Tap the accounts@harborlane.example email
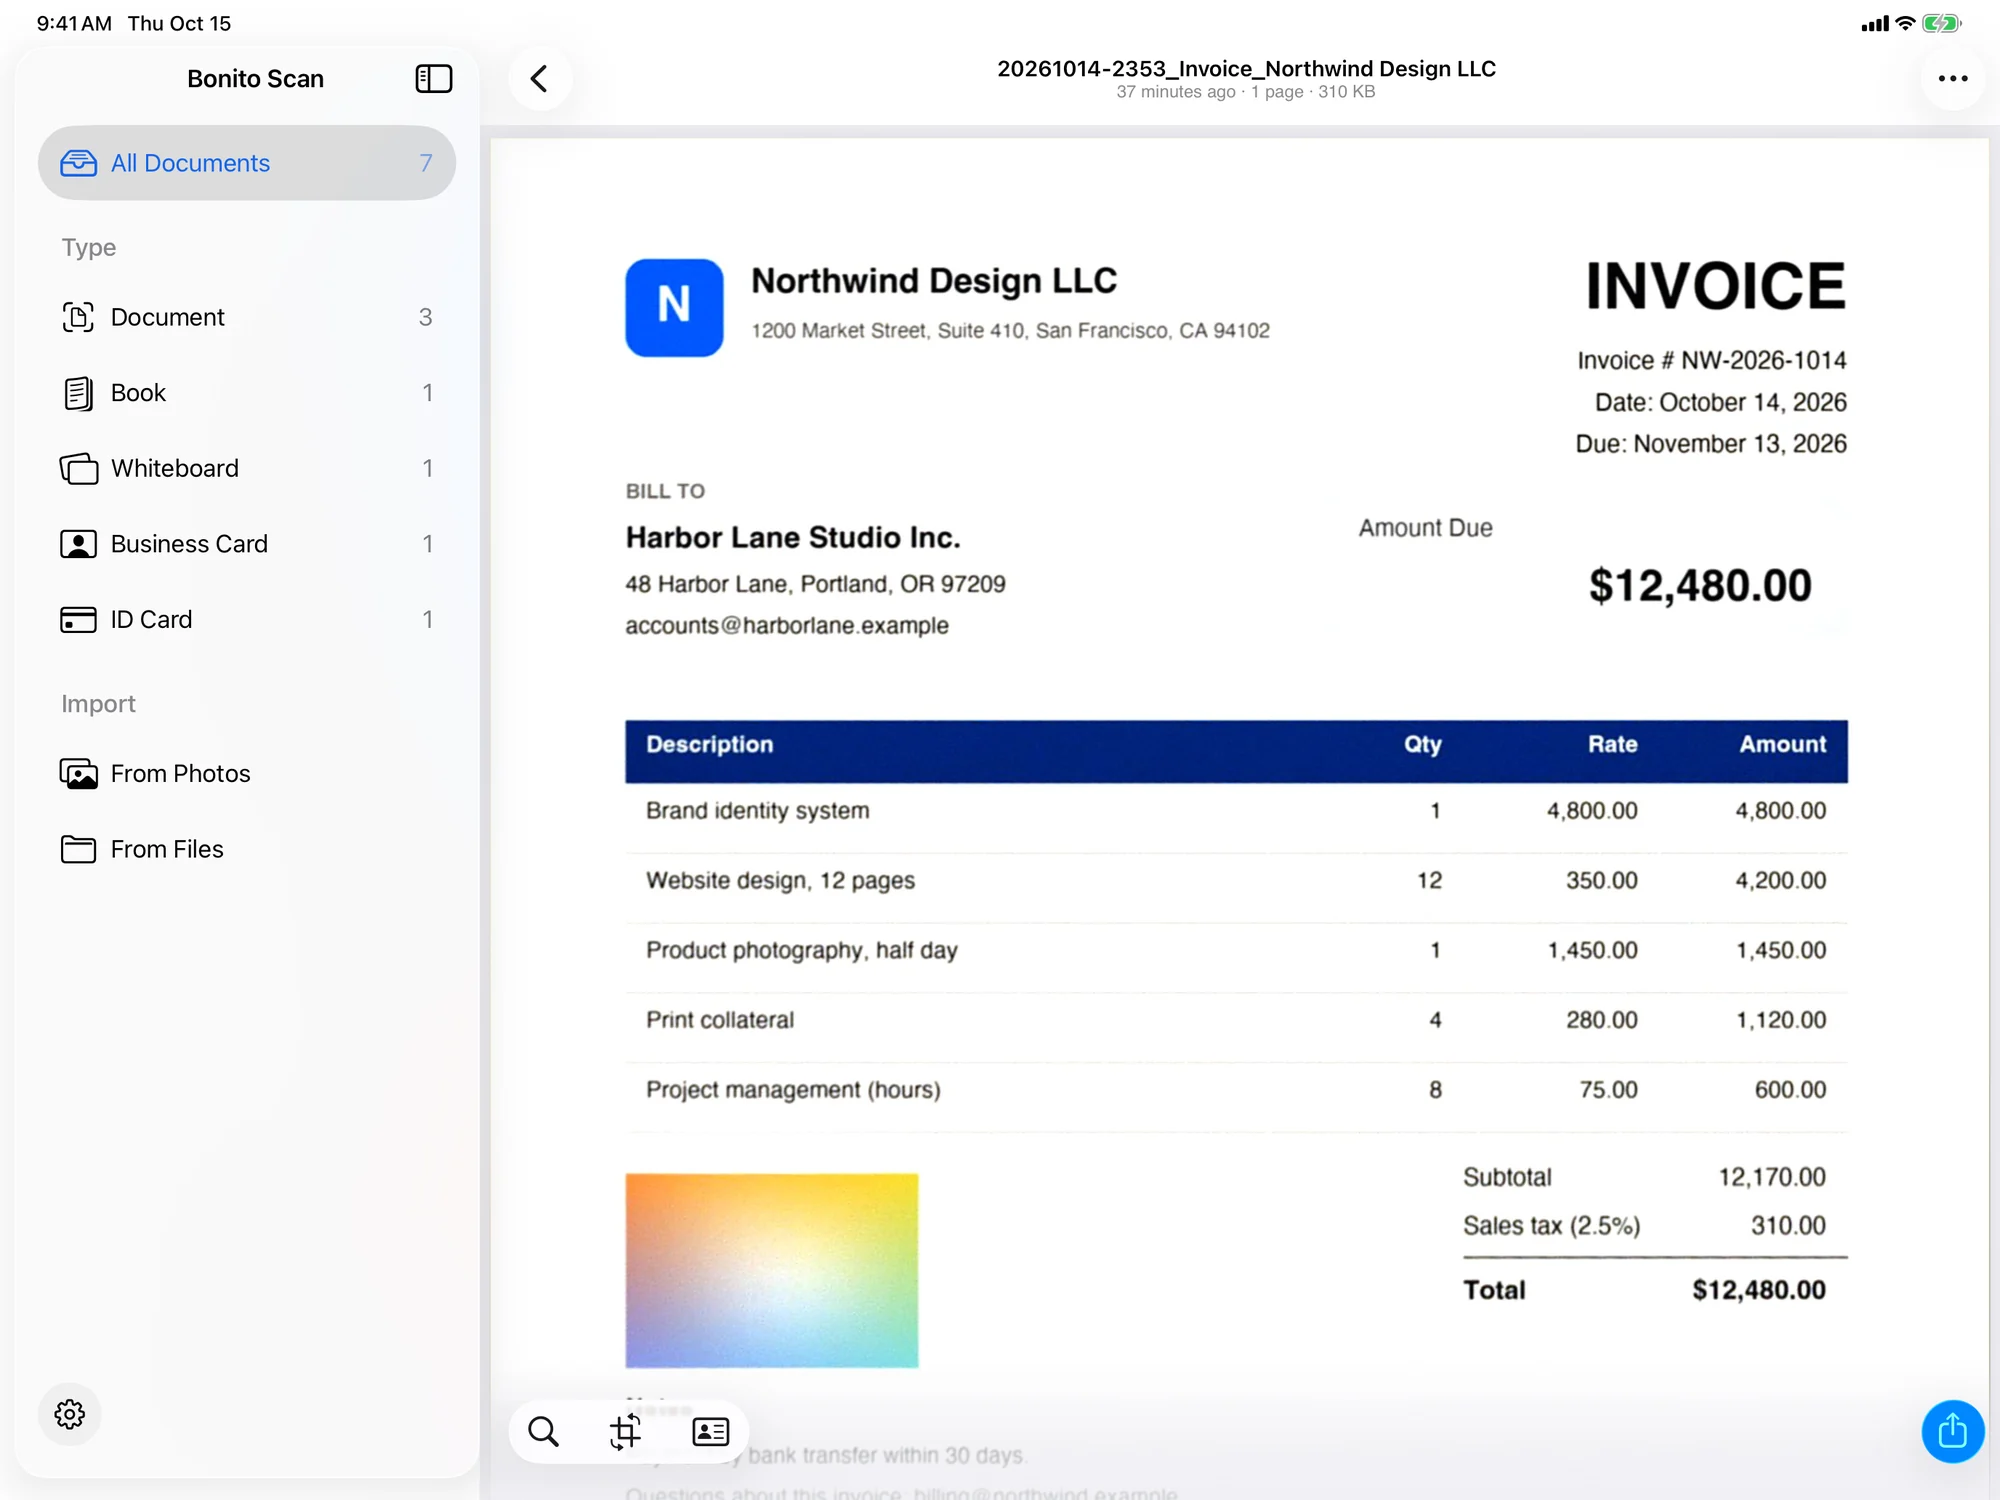This screenshot has height=1500, width=2000. tap(787, 626)
